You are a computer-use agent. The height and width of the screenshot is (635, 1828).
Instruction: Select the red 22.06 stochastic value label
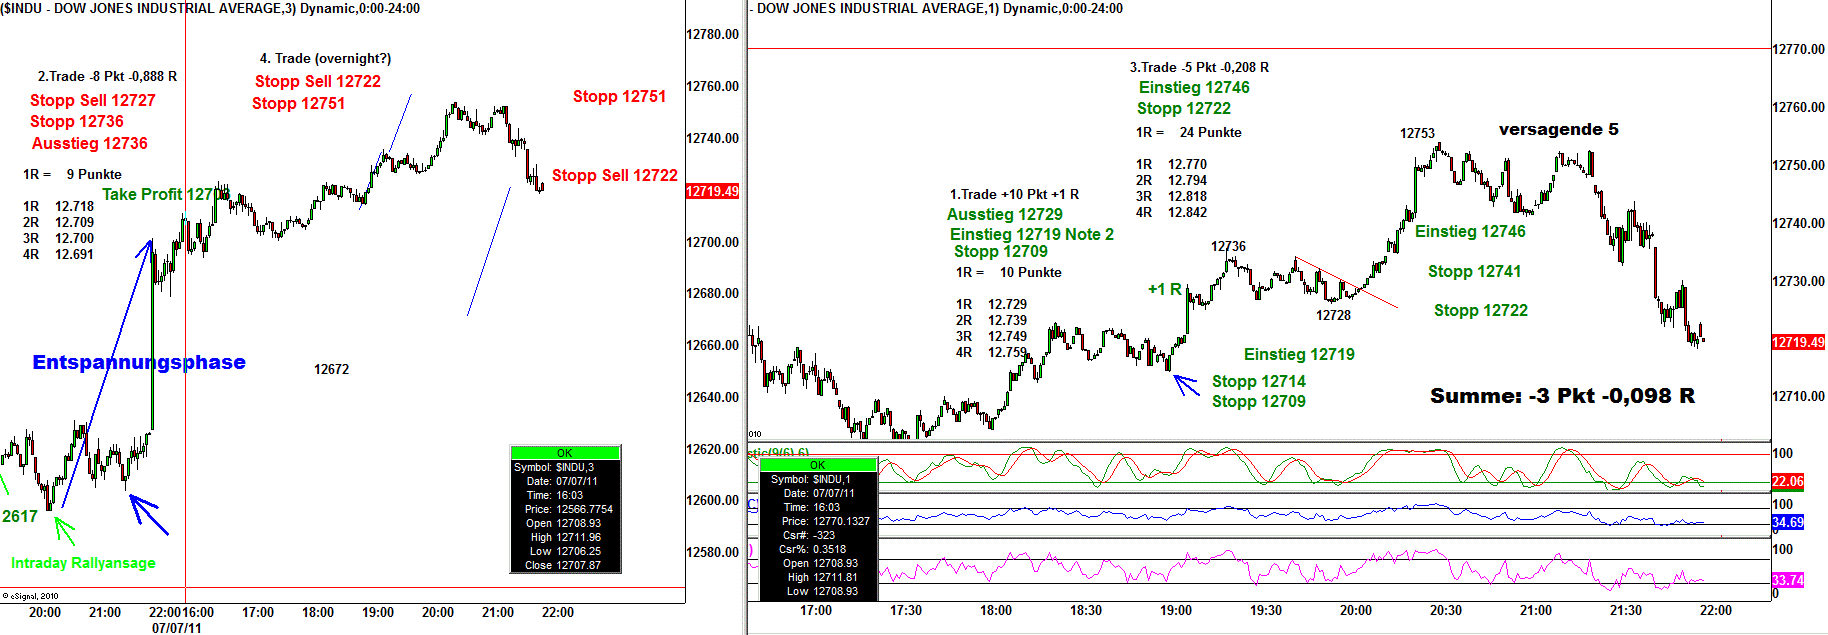click(x=1787, y=482)
